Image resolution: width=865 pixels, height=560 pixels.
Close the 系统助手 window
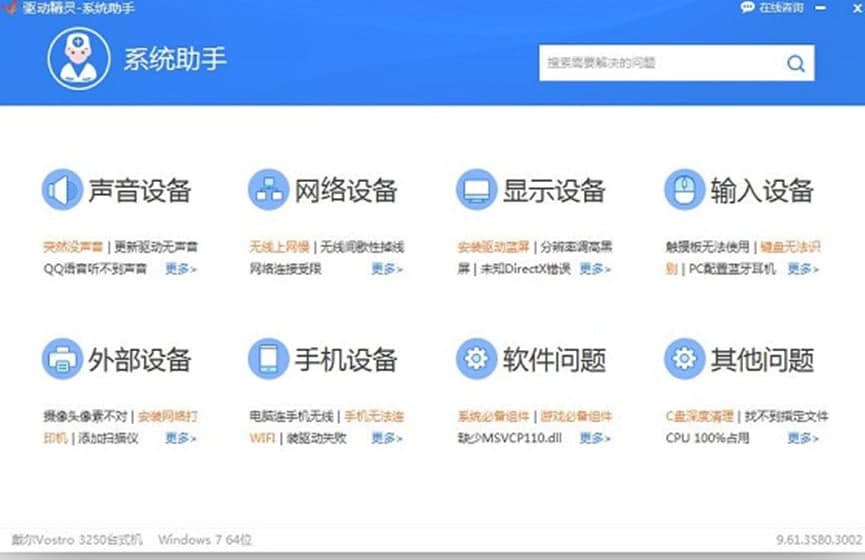[858, 8]
